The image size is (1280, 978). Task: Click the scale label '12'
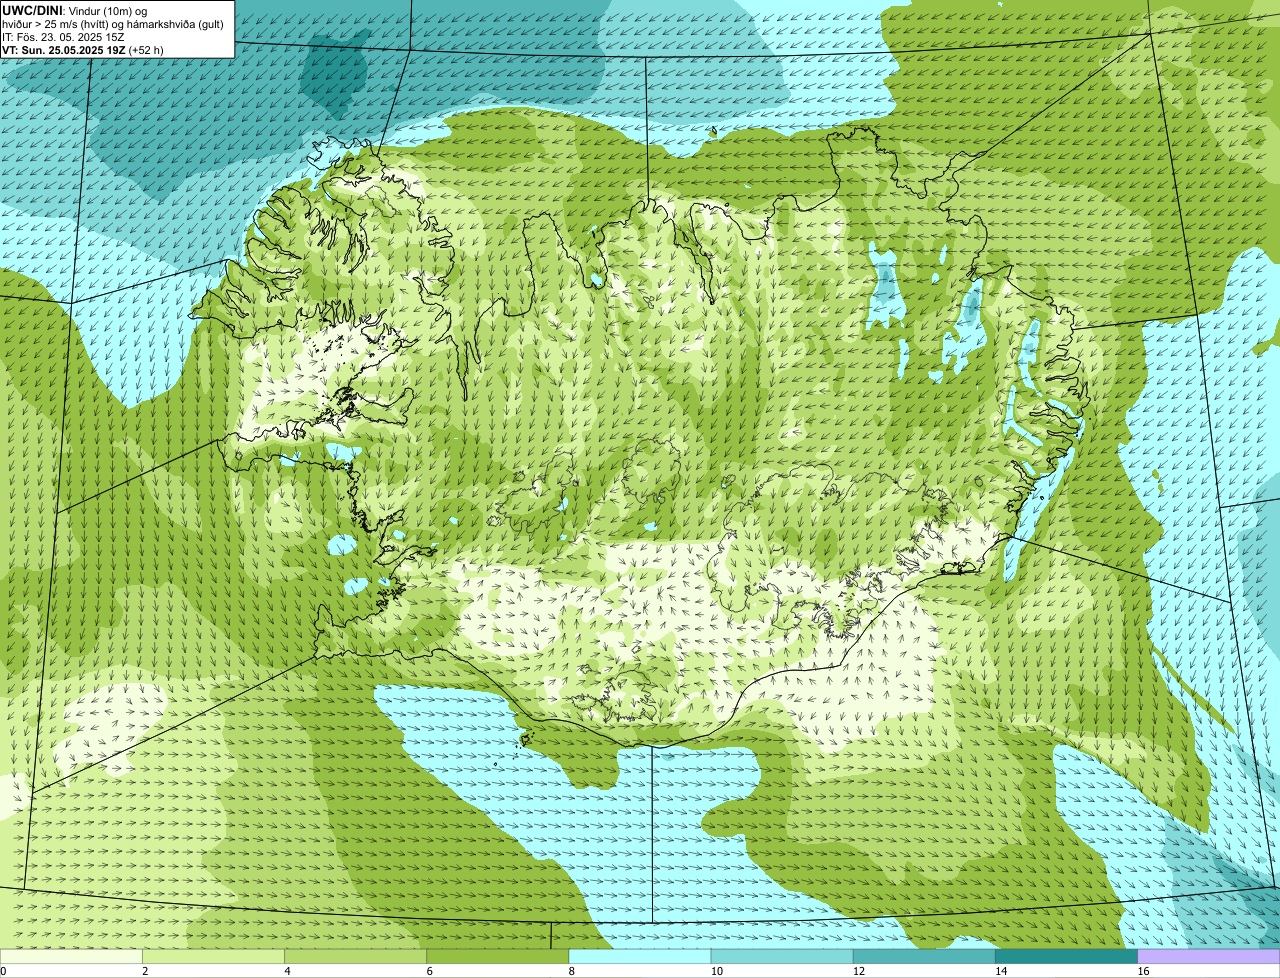pos(859,971)
